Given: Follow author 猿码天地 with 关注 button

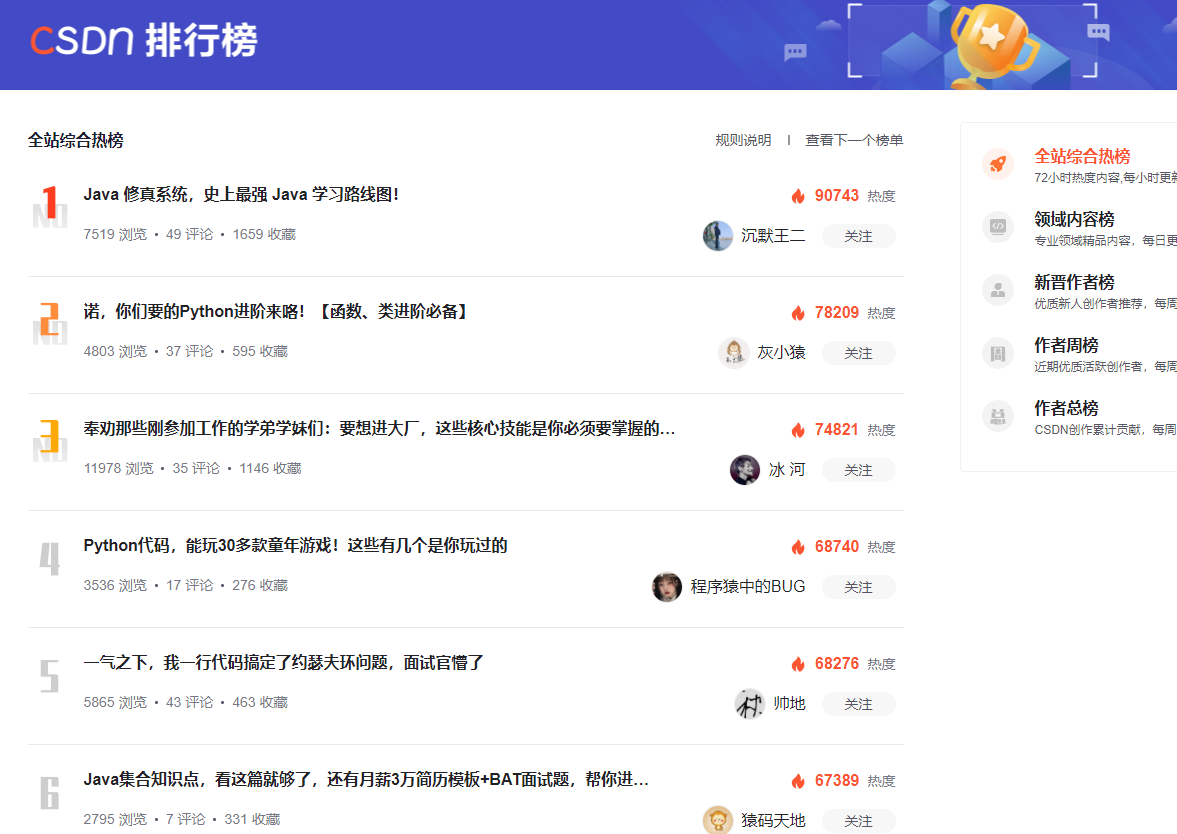Looking at the screenshot, I should click(x=859, y=821).
